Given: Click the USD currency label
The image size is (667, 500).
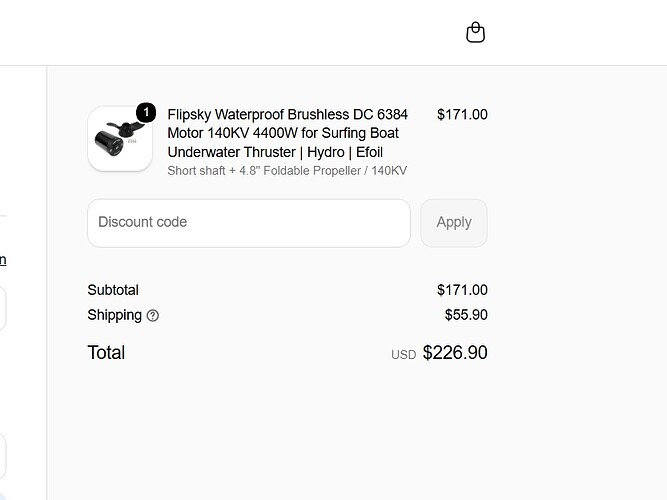Looking at the screenshot, I should tap(404, 355).
